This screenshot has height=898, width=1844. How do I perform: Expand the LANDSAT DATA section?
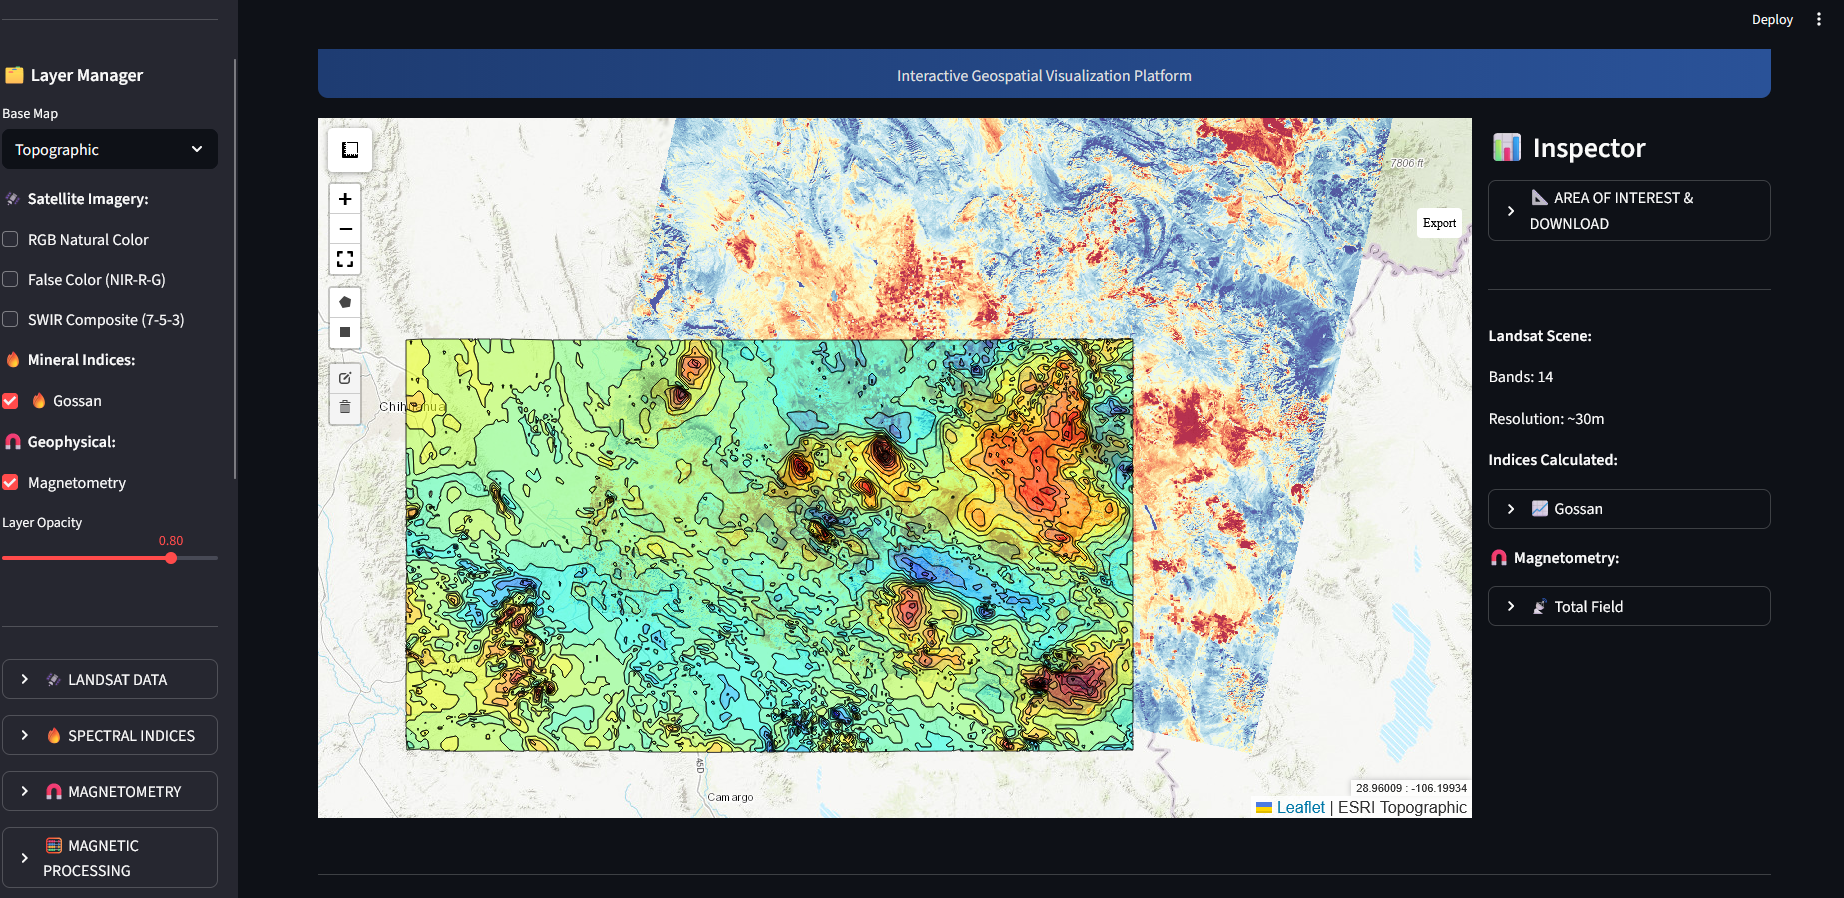coord(110,680)
